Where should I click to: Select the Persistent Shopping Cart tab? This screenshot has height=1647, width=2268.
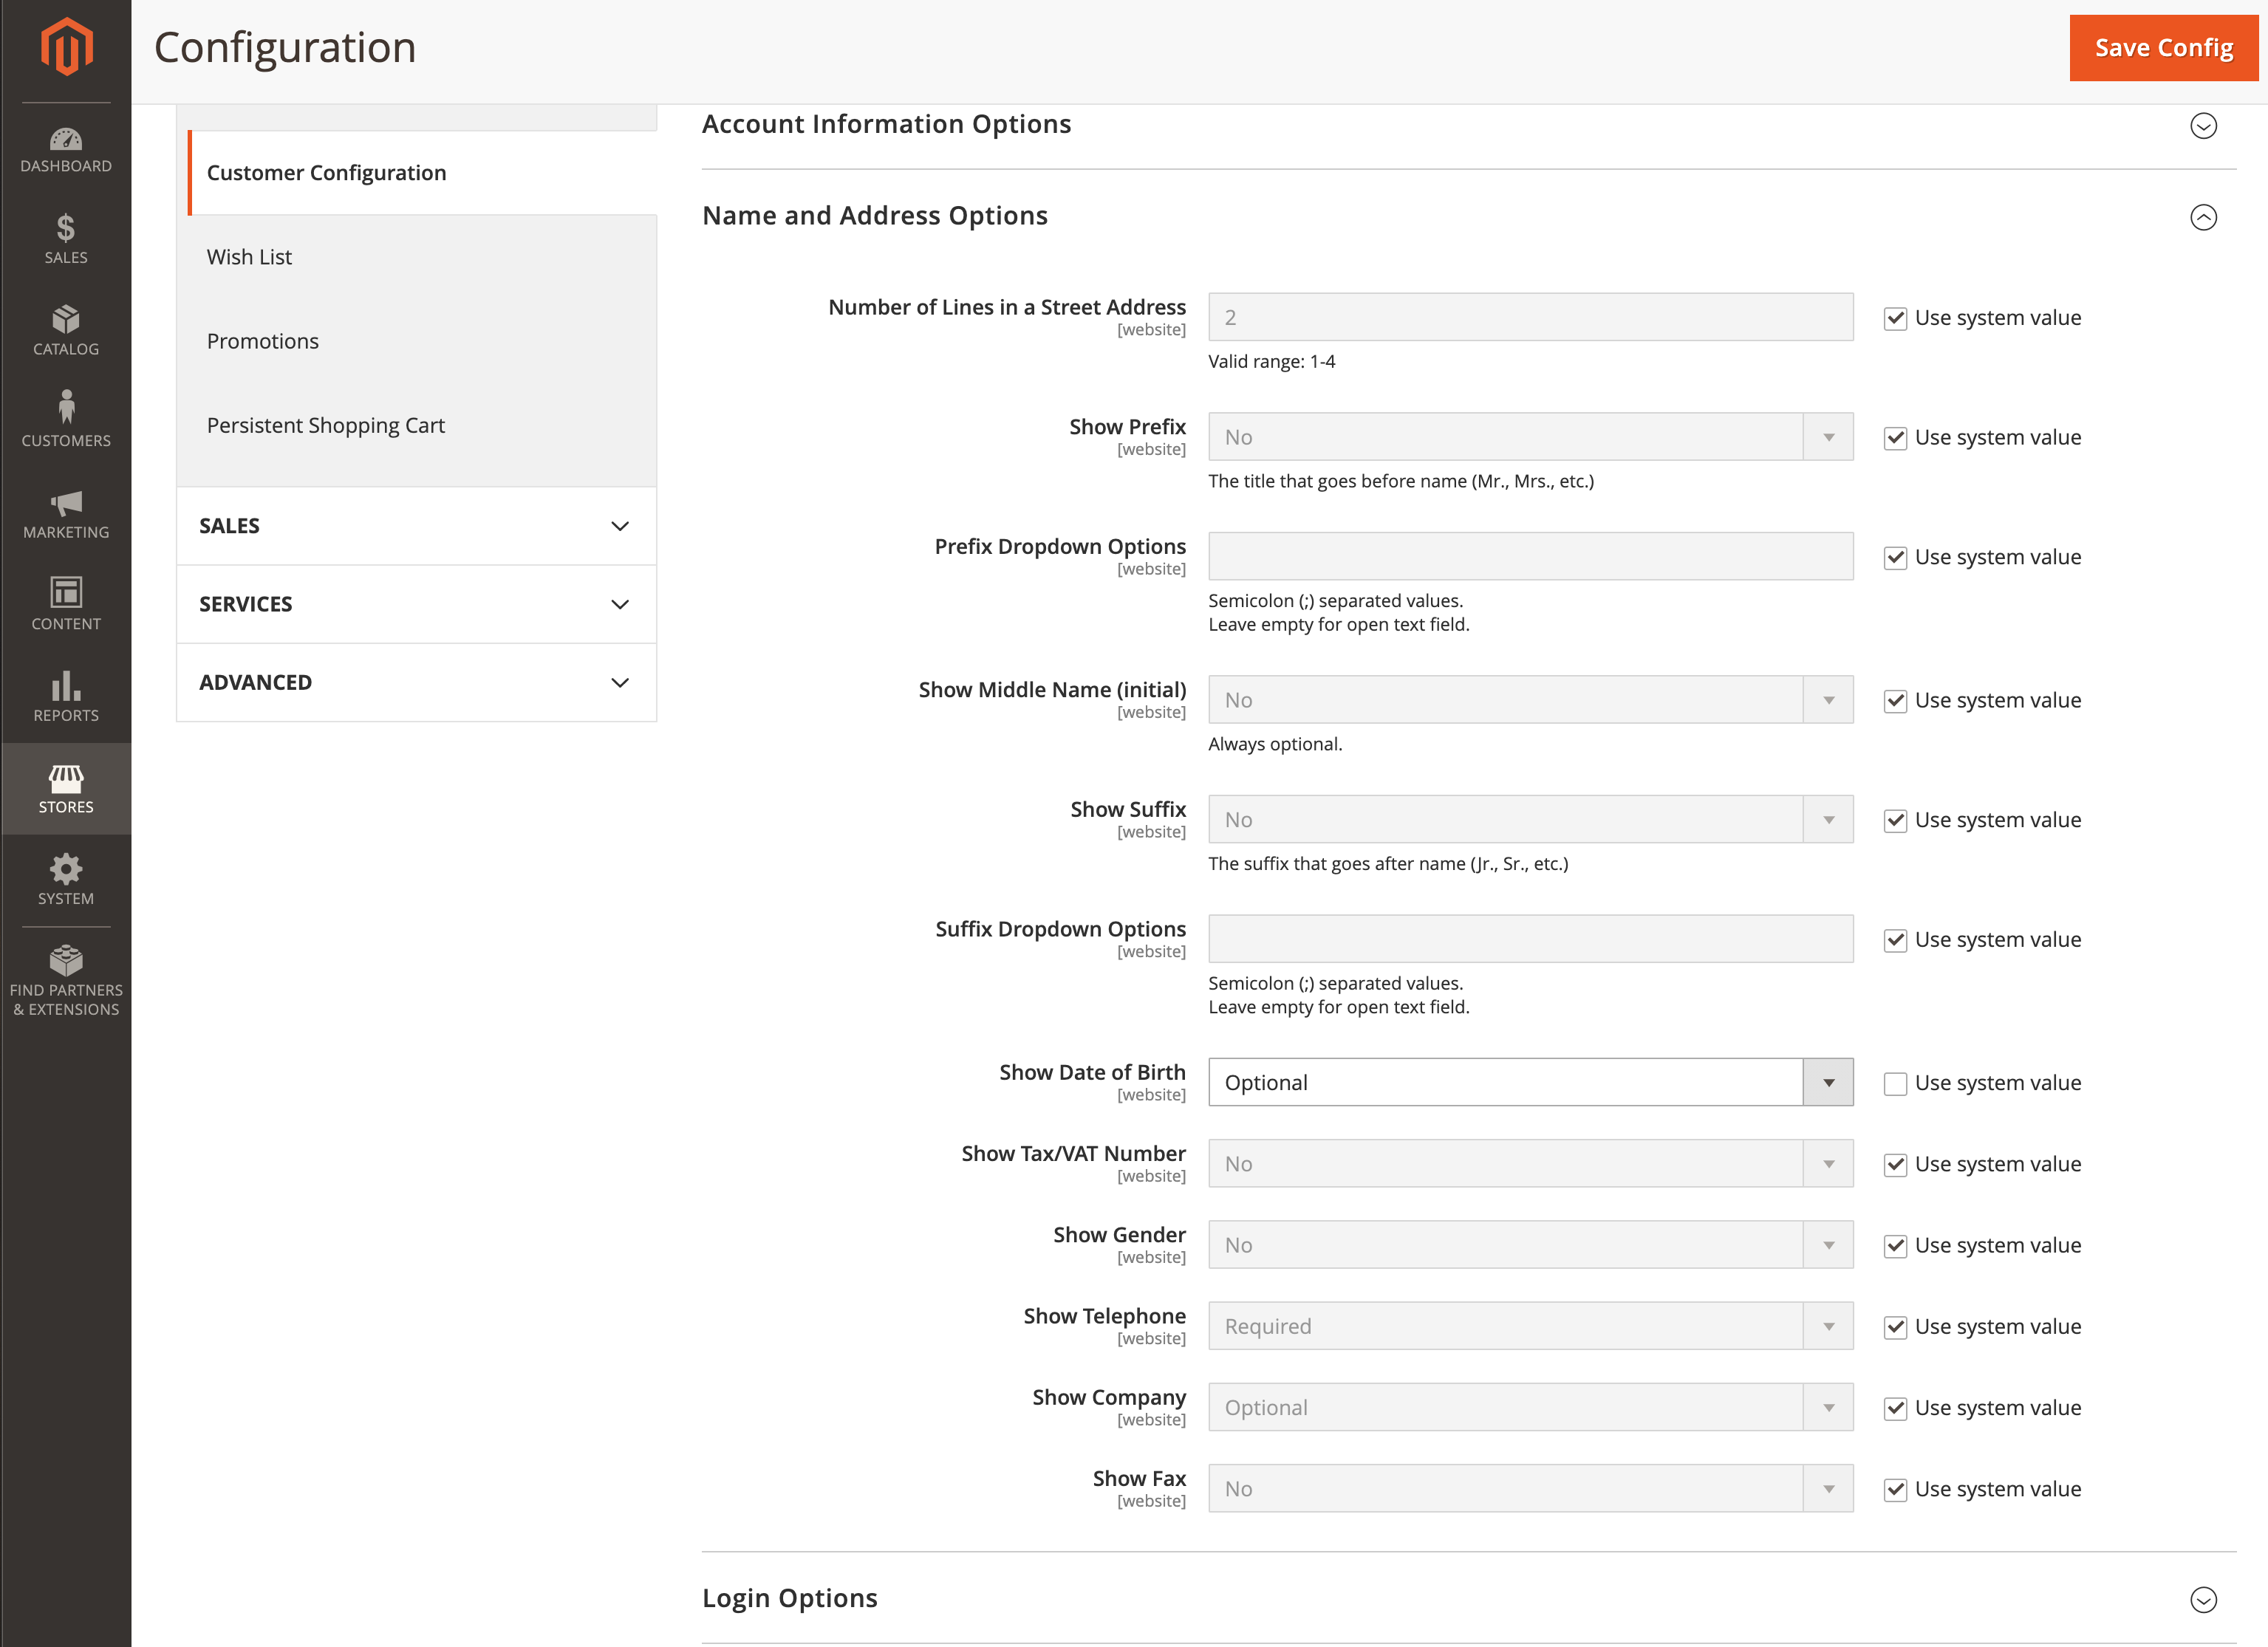click(326, 425)
